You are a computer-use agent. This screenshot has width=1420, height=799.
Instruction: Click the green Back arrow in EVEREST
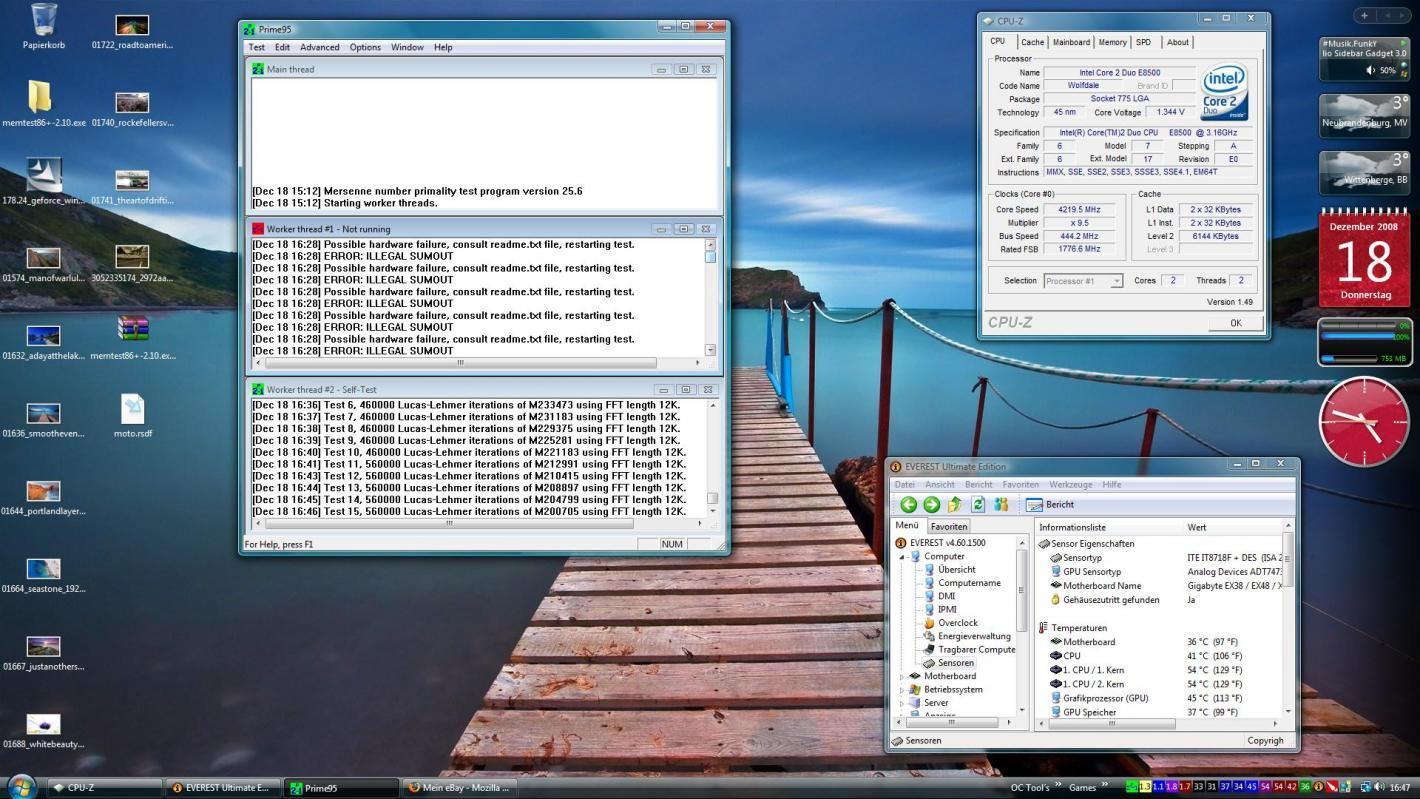pyautogui.click(x=908, y=505)
